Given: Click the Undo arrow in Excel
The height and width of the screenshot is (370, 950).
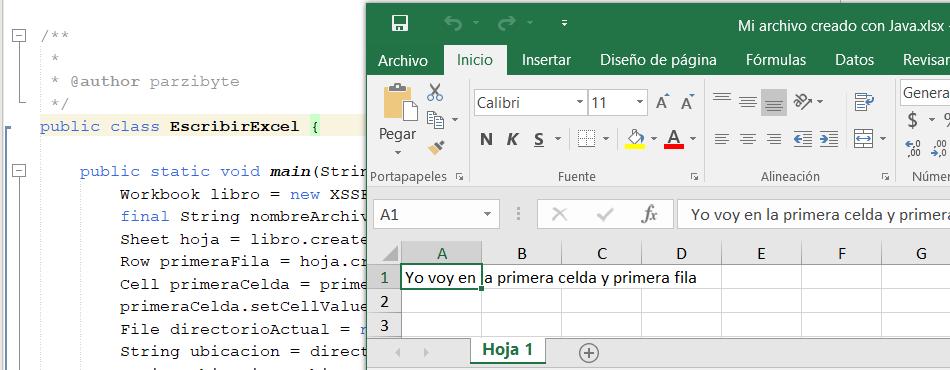Looking at the screenshot, I should point(453,24).
